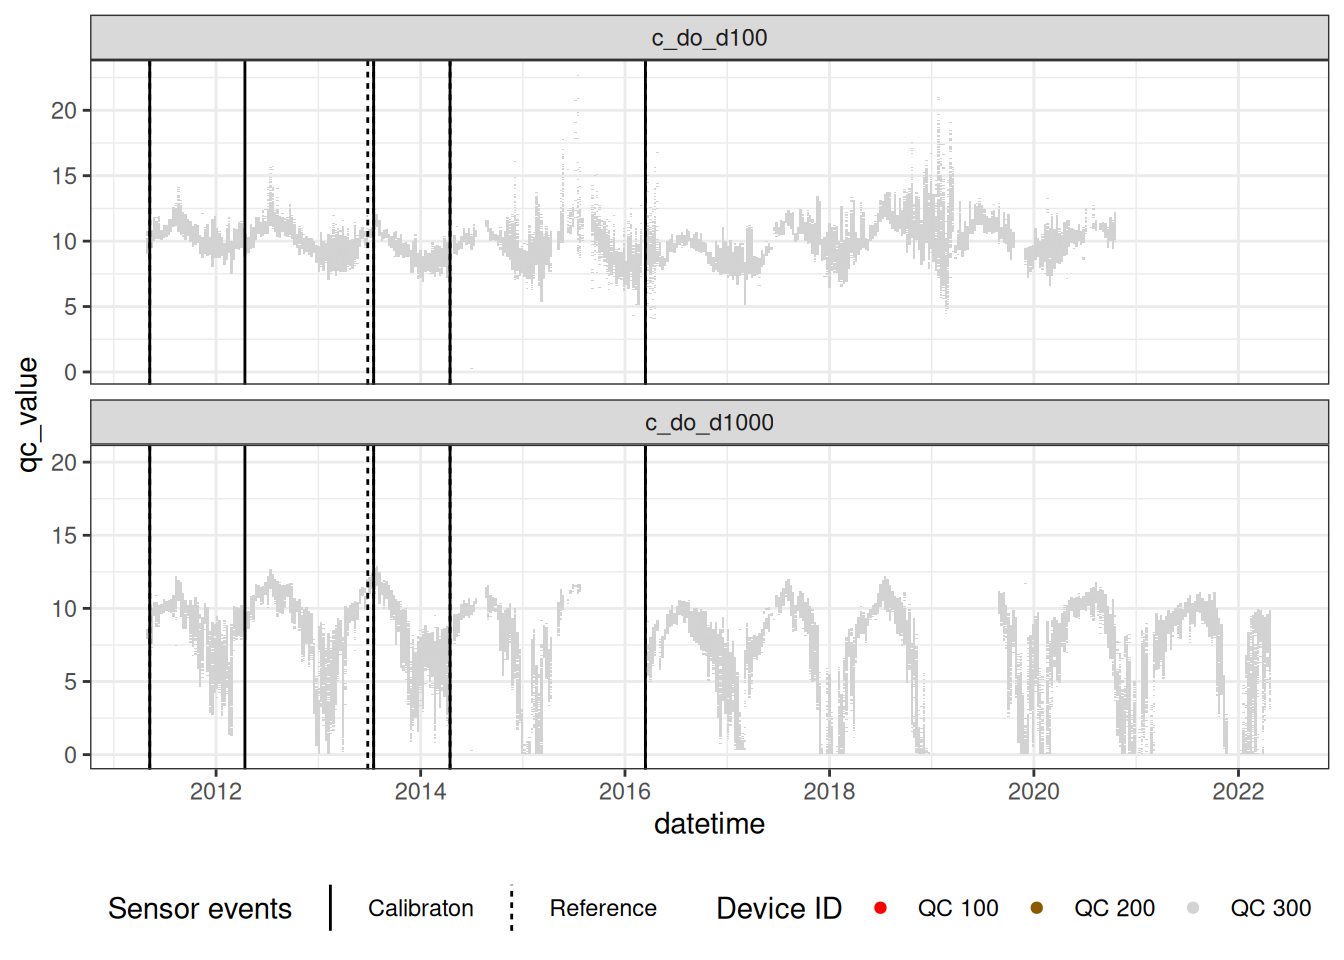Viewport: 1344px width, 960px height.
Task: Click the 5 y-axis label in c_do_d1000 panel
Action: [x=70, y=682]
